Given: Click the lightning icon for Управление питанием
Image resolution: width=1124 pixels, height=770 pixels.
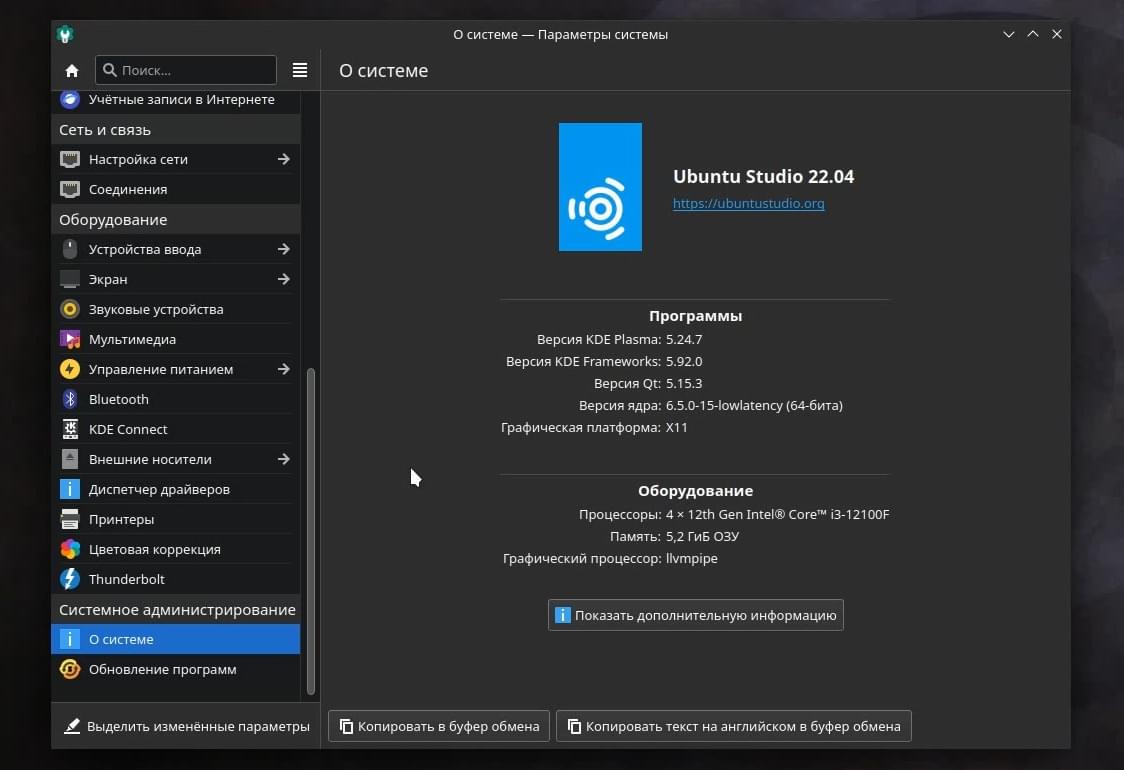Looking at the screenshot, I should pos(70,369).
